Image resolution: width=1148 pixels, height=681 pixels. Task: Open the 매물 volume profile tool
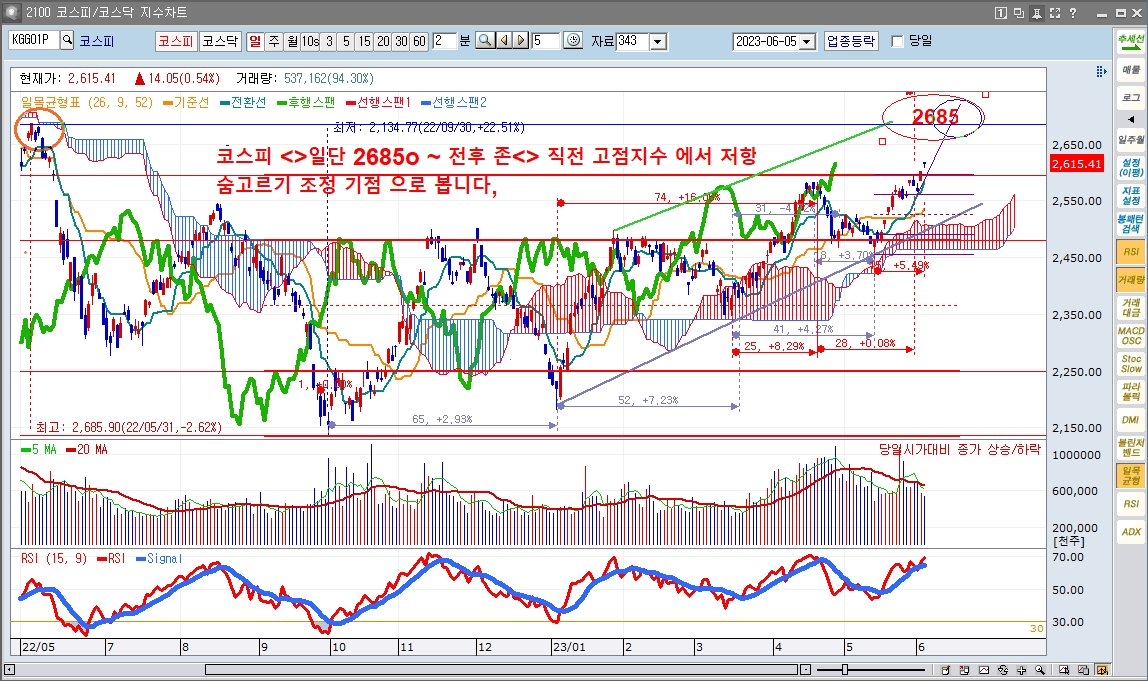(x=1130, y=70)
